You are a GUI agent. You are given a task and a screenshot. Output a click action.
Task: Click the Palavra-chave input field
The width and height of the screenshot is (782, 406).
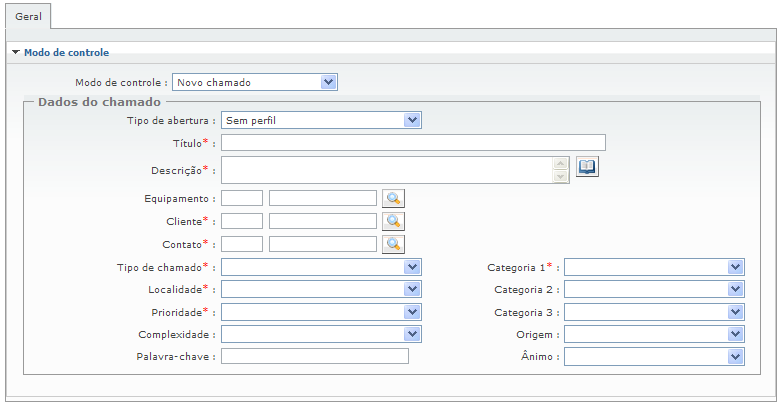click(315, 356)
